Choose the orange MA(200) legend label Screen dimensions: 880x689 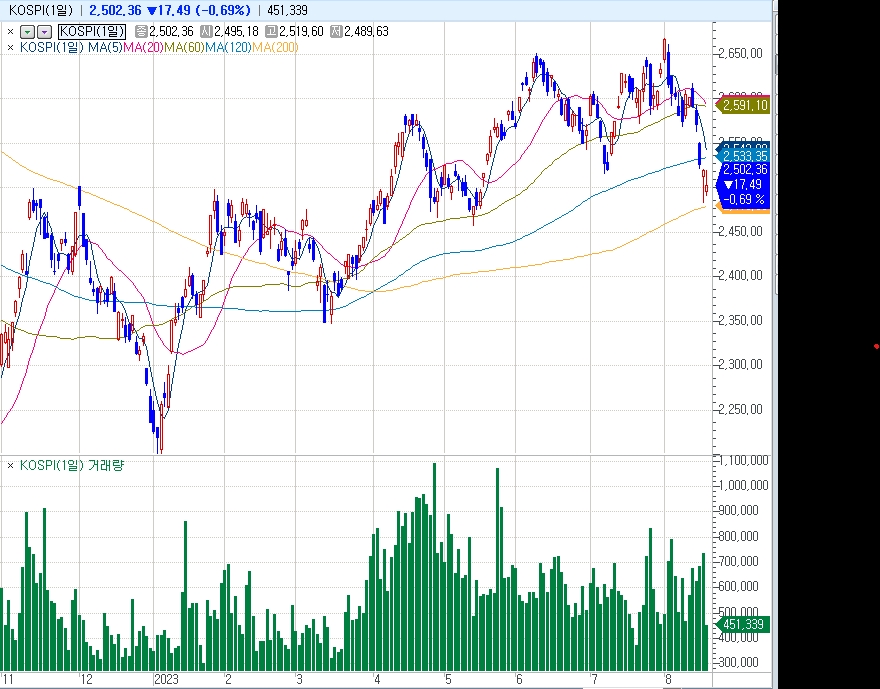[x=275, y=48]
